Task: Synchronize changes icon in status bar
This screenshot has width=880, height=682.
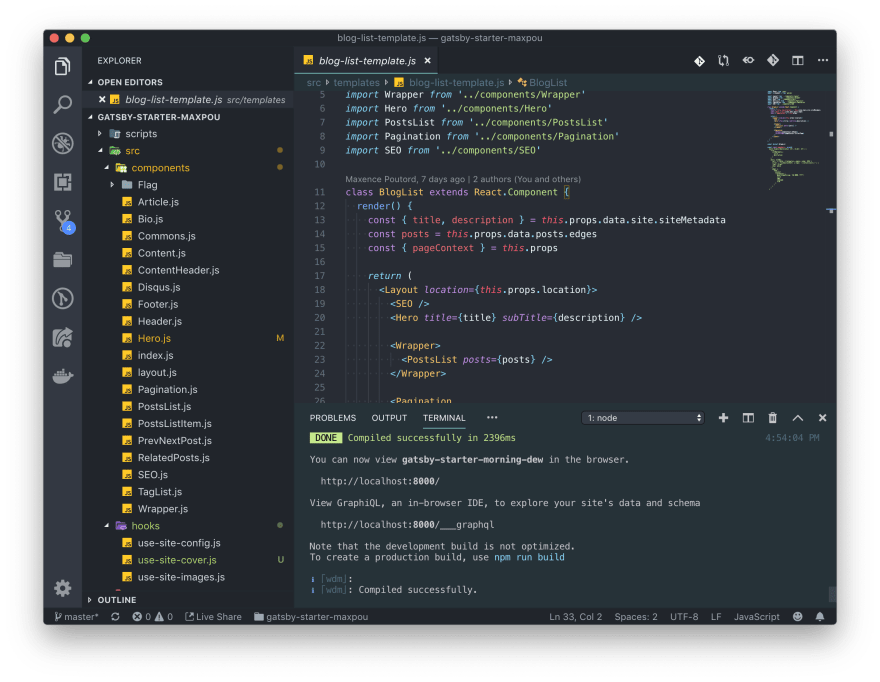Action: pyautogui.click(x=115, y=616)
